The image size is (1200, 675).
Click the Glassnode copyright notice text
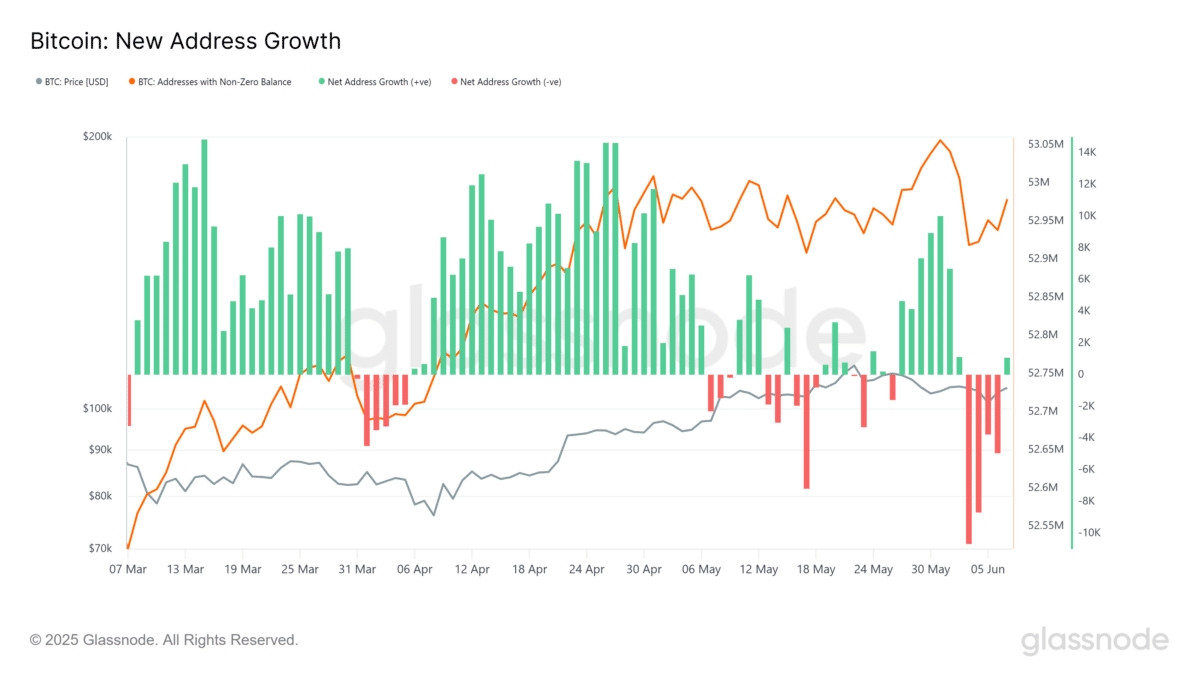(x=164, y=639)
